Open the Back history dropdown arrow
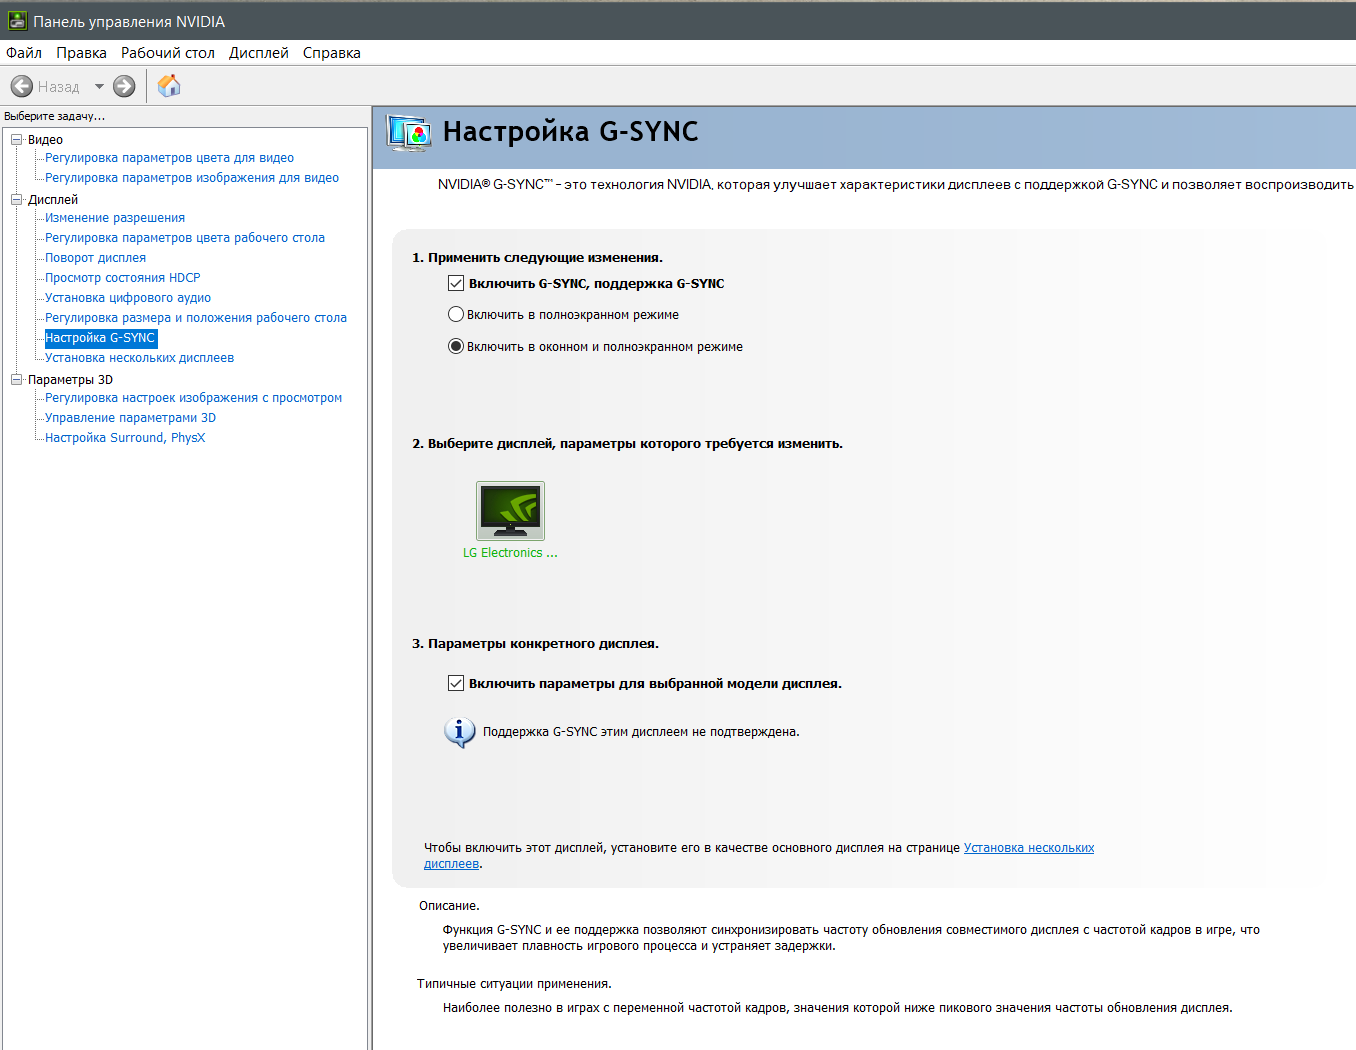1356x1050 pixels. (99, 87)
